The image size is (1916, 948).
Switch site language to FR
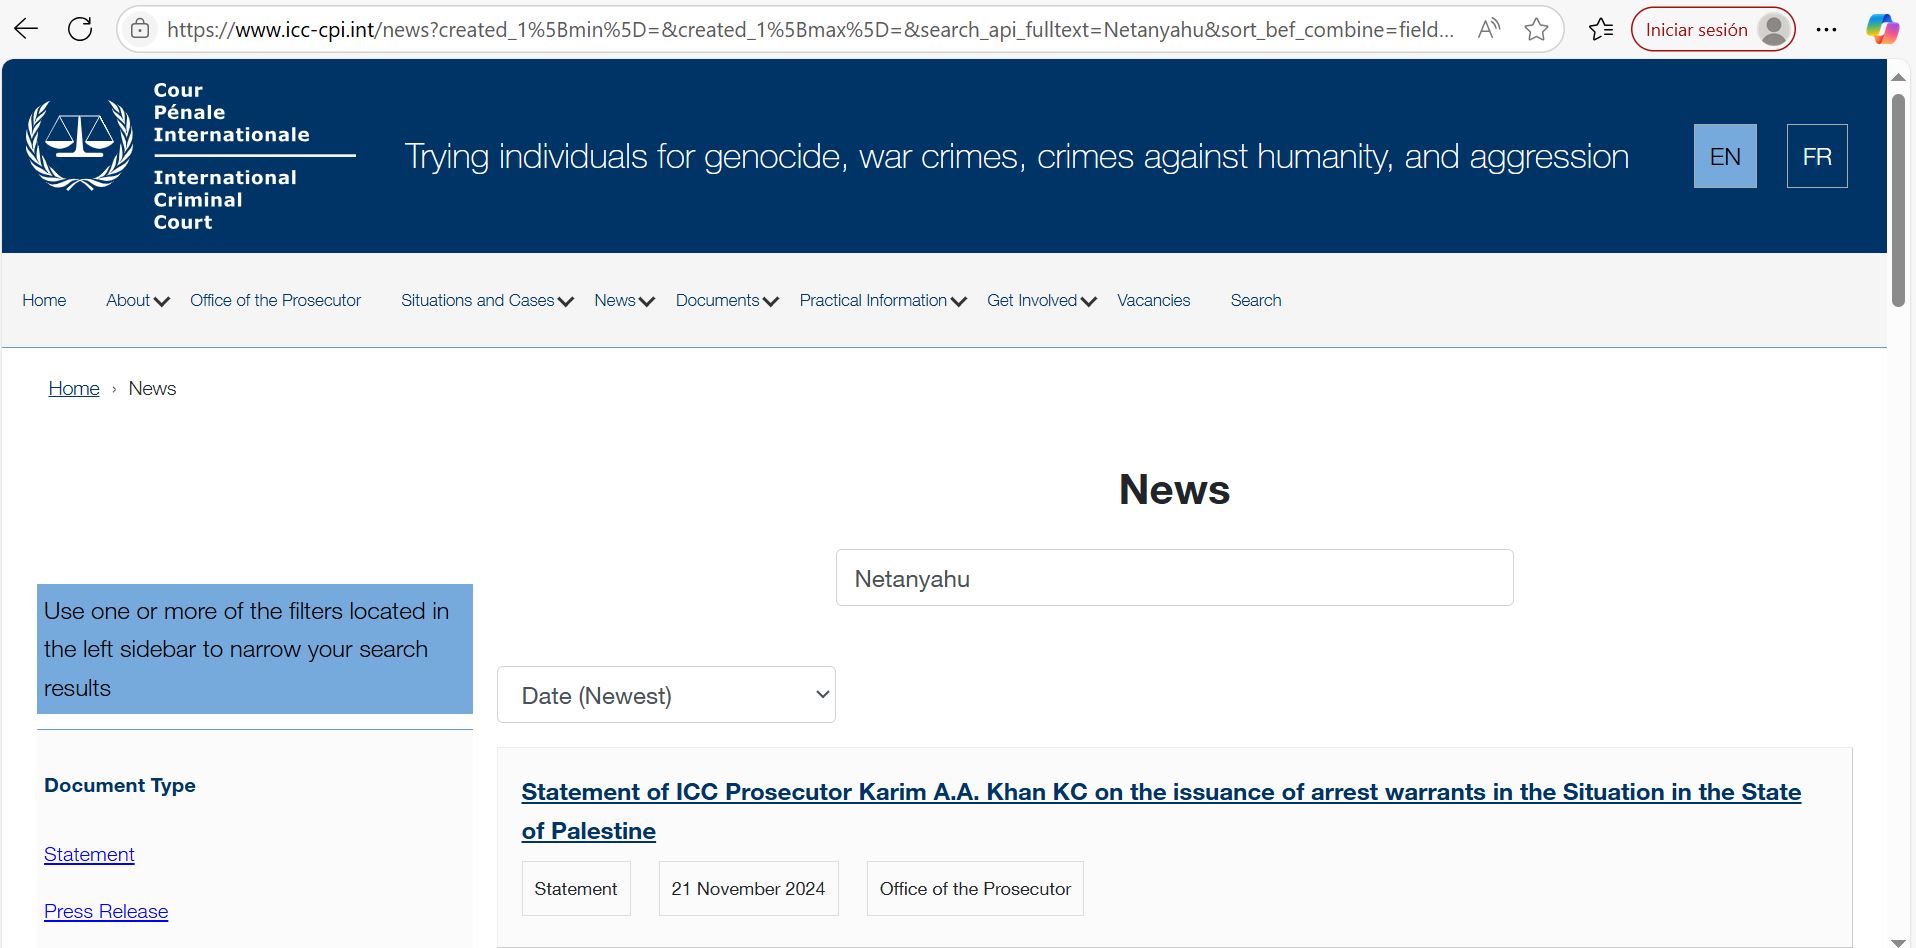[1816, 156]
